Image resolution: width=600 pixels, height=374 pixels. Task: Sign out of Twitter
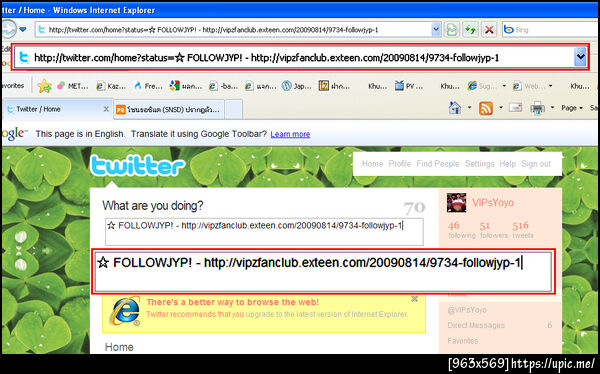click(536, 164)
